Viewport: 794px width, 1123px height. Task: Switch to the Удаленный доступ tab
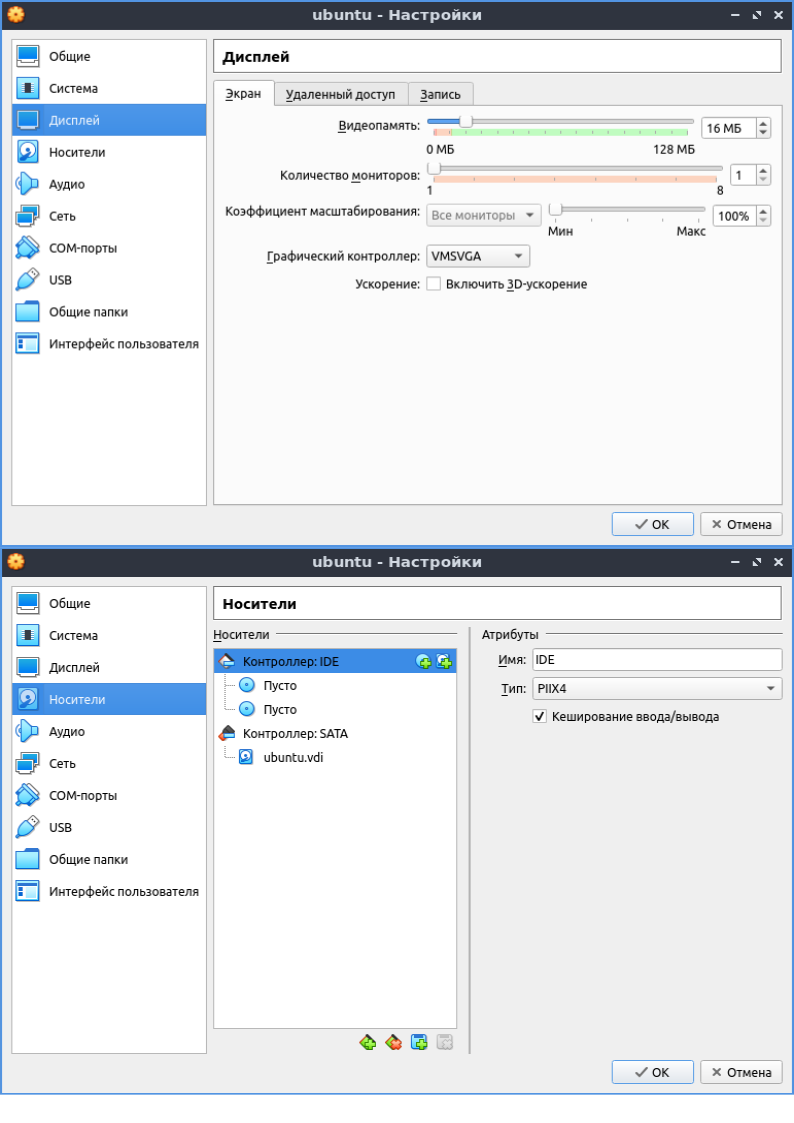340,95
